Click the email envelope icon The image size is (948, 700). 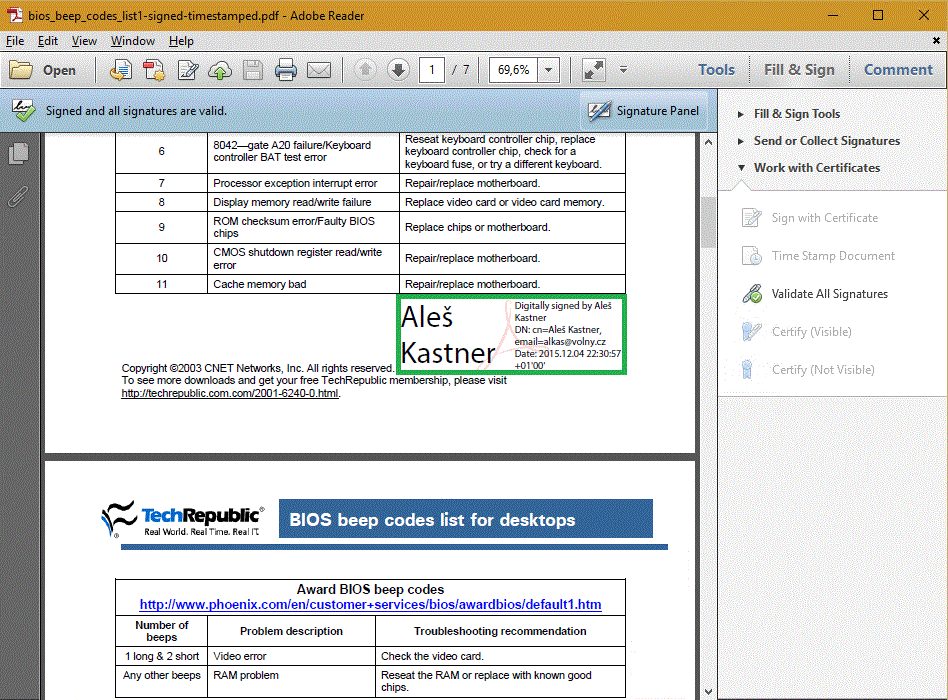coord(318,70)
